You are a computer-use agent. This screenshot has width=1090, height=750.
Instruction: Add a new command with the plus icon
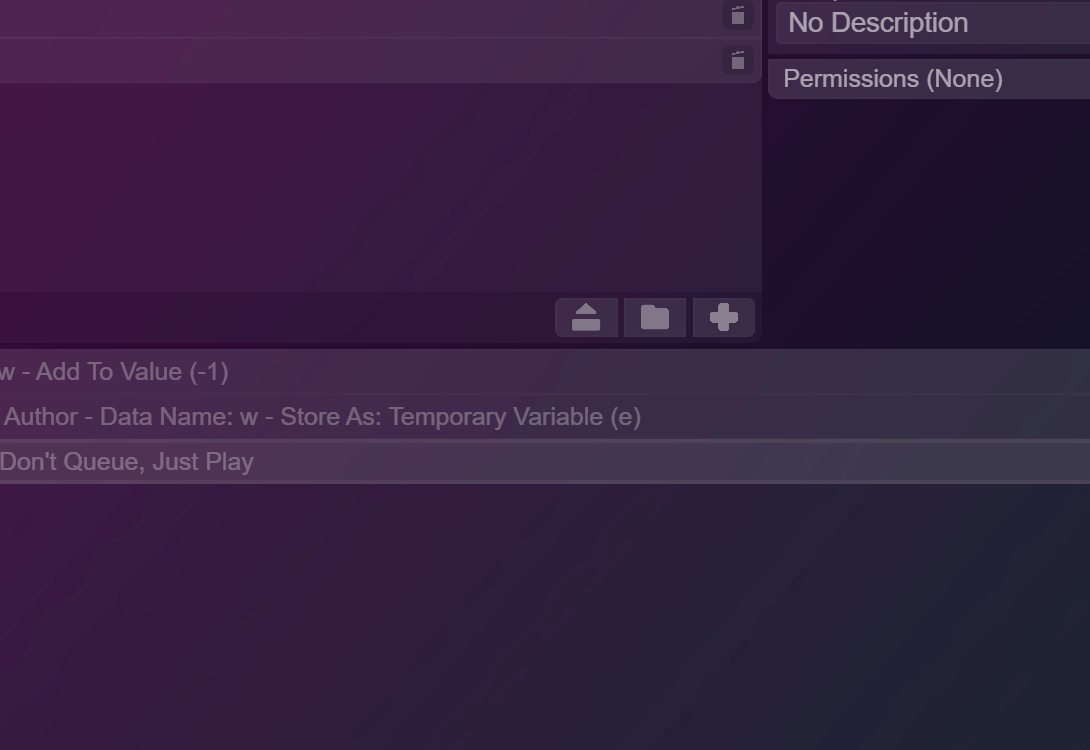(724, 318)
